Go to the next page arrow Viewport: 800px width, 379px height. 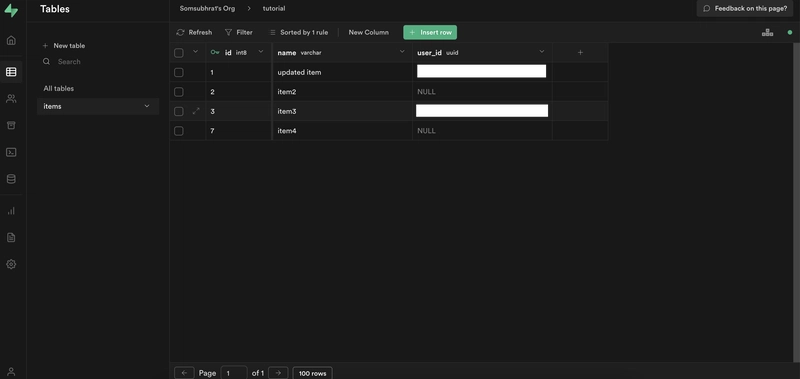pyautogui.click(x=278, y=373)
